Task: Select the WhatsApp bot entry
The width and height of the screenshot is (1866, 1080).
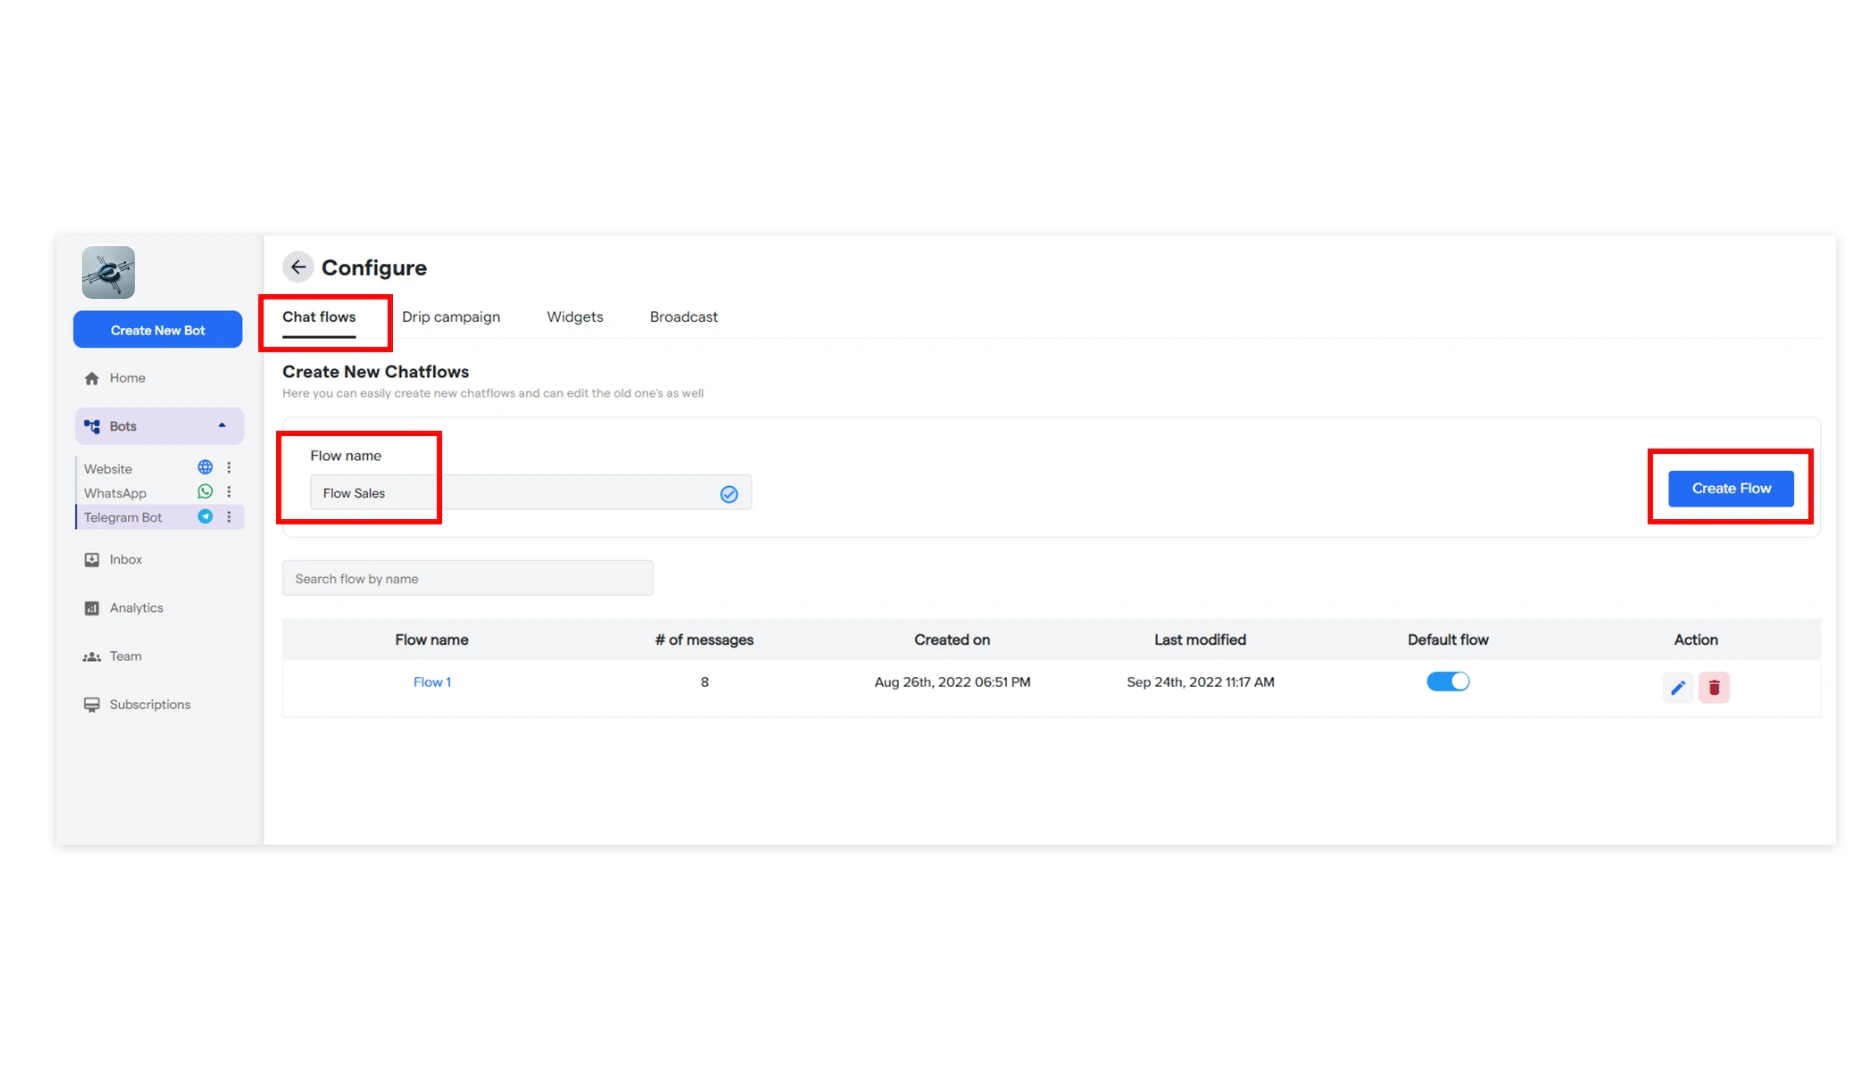Action: 115,493
